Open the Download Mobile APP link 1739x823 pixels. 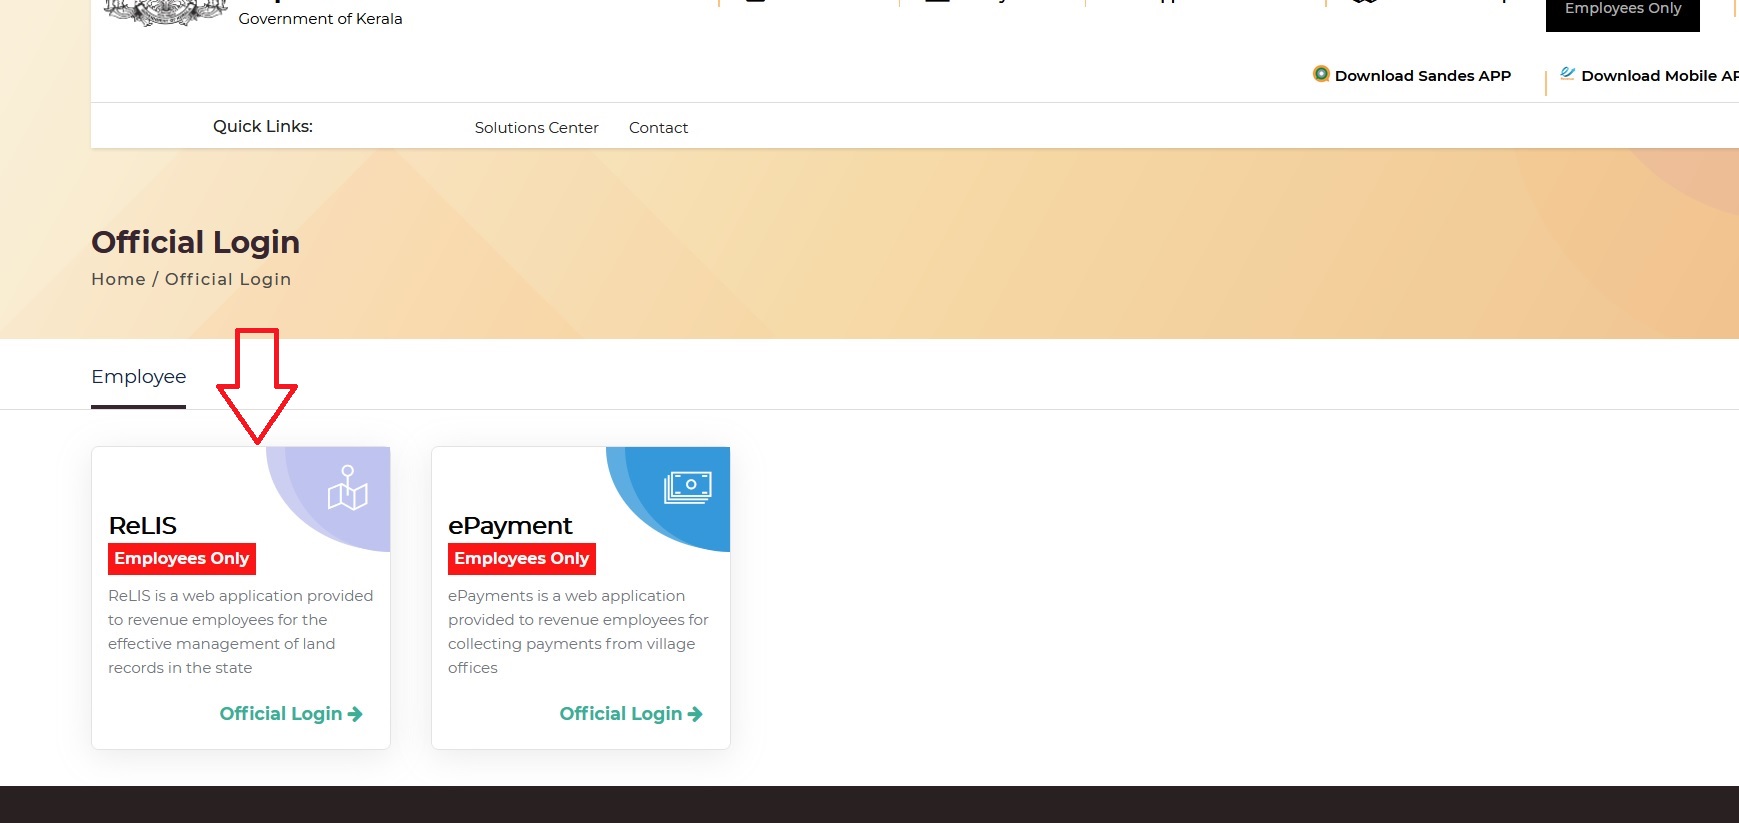coord(1658,76)
